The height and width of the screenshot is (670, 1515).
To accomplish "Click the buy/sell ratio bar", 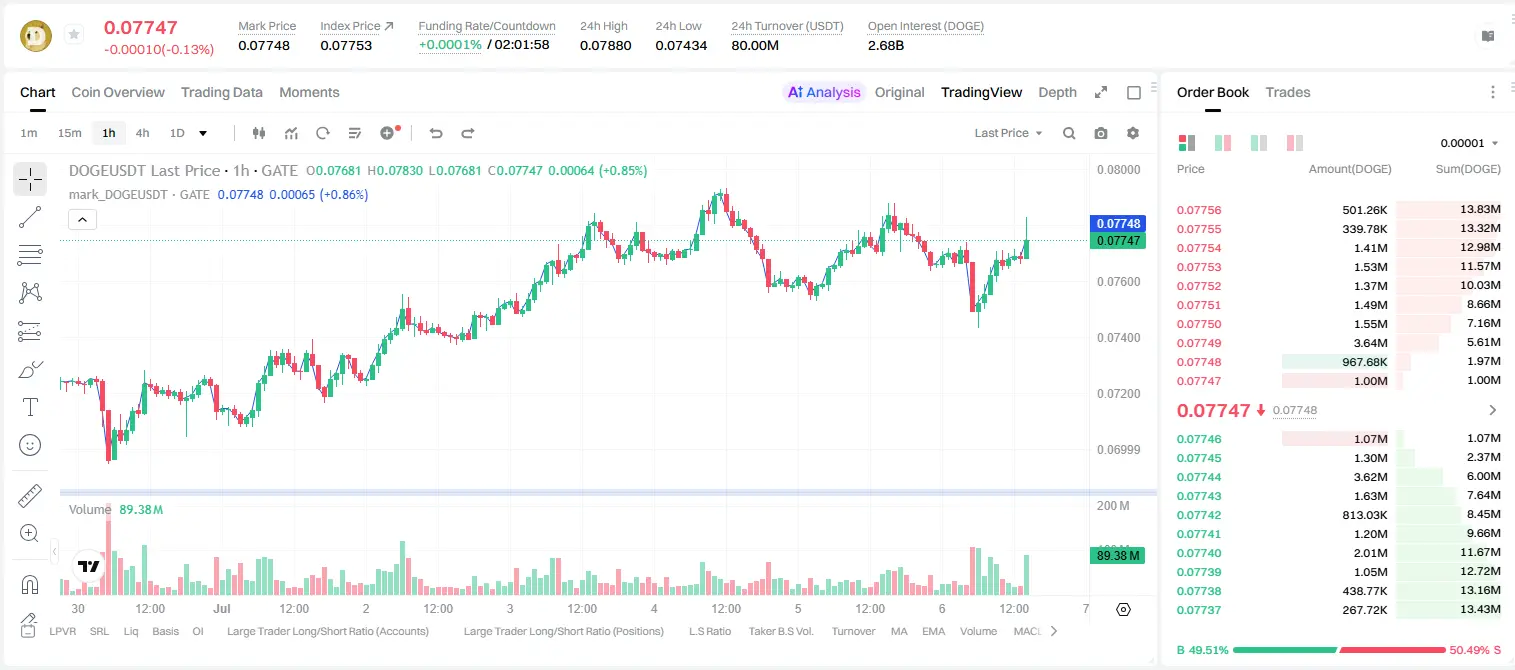I will coord(1339,650).
